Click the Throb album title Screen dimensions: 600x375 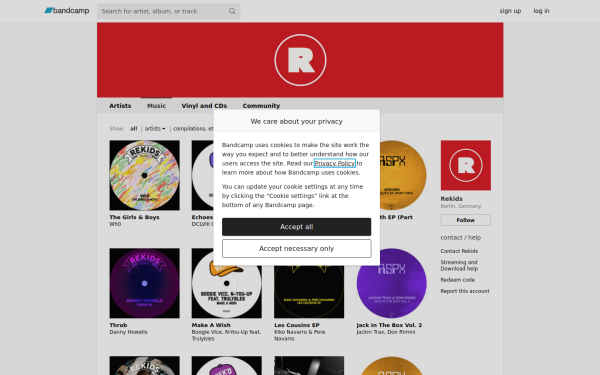point(118,325)
